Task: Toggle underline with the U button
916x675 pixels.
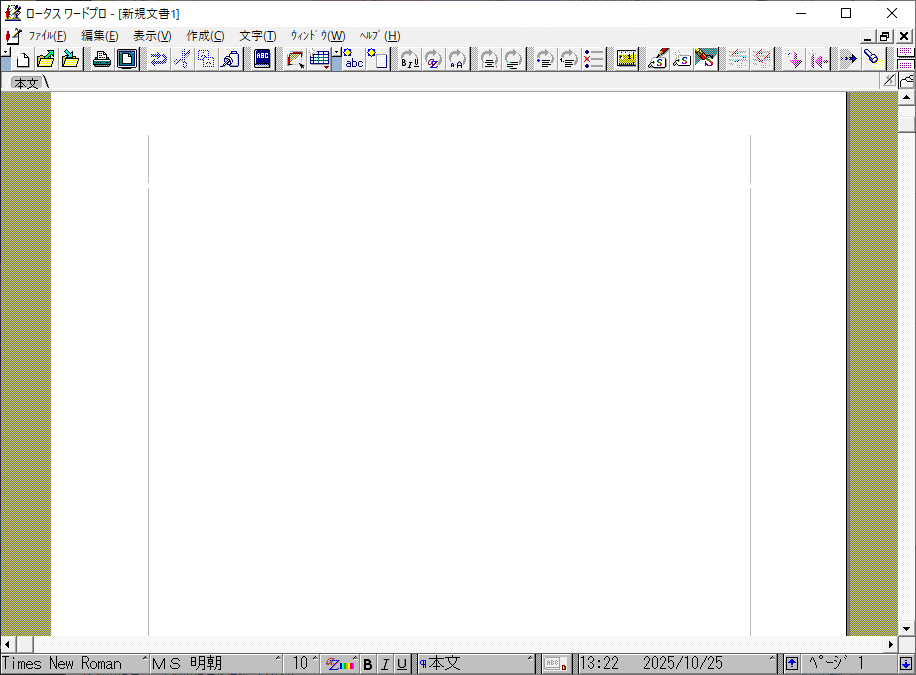Action: coord(402,664)
